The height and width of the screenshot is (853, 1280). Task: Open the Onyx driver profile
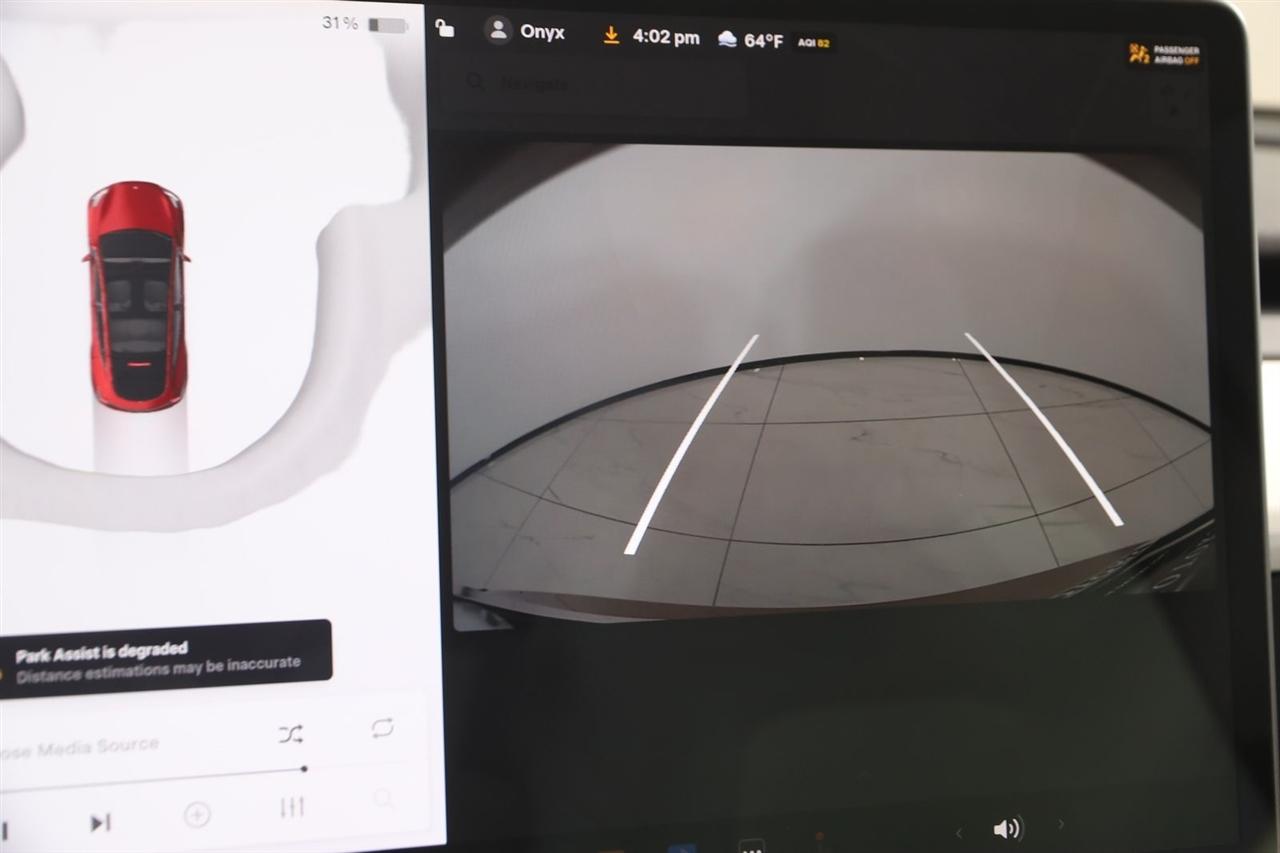click(x=525, y=32)
